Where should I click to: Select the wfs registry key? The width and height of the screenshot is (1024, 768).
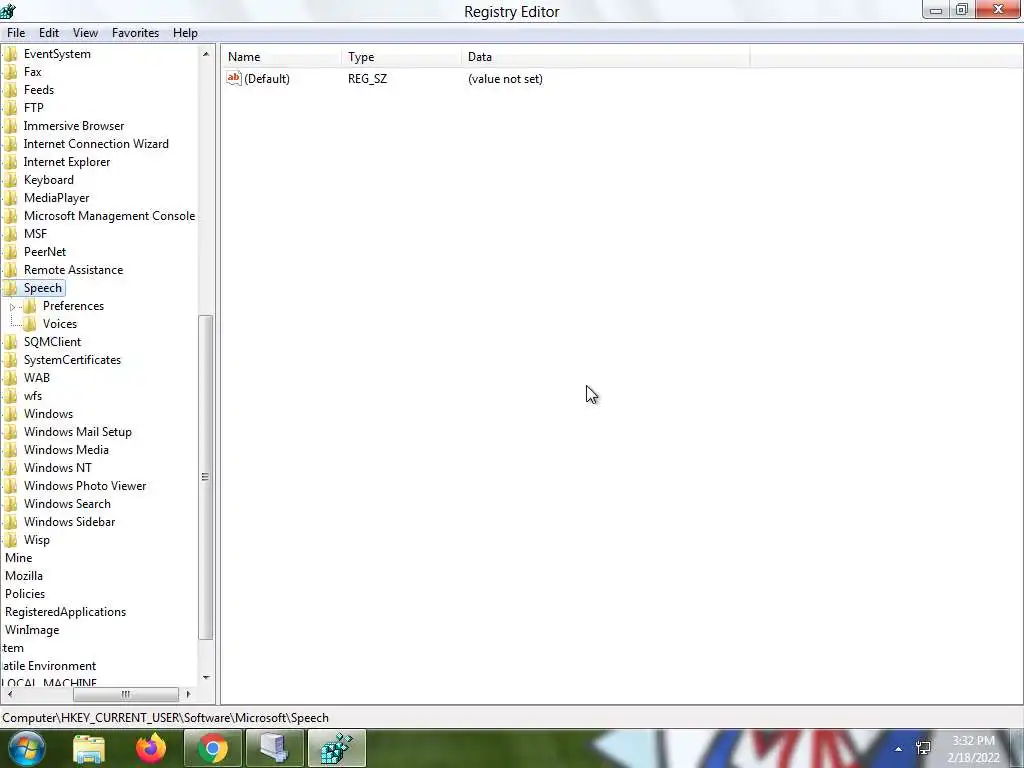pos(33,396)
